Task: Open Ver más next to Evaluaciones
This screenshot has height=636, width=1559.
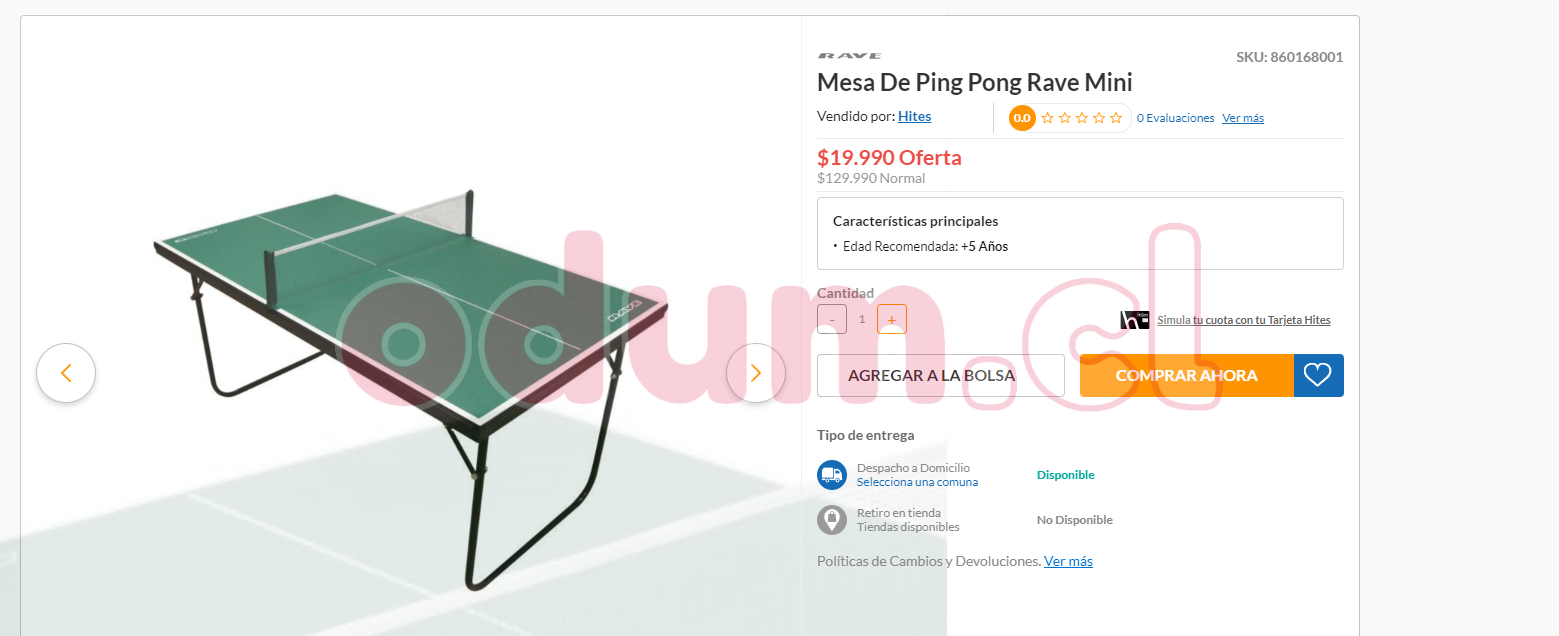Action: (1243, 118)
